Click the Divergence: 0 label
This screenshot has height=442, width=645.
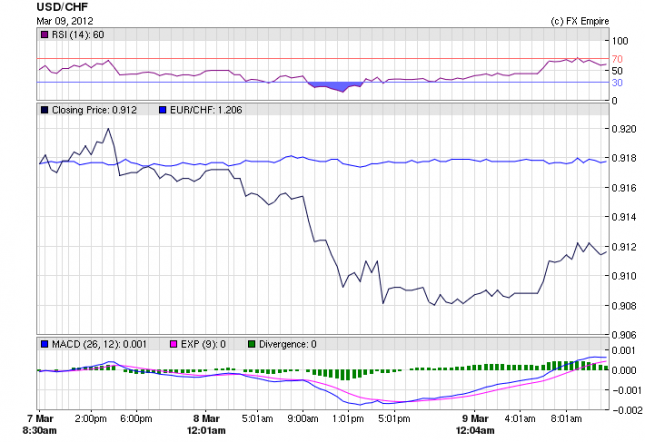tap(288, 344)
